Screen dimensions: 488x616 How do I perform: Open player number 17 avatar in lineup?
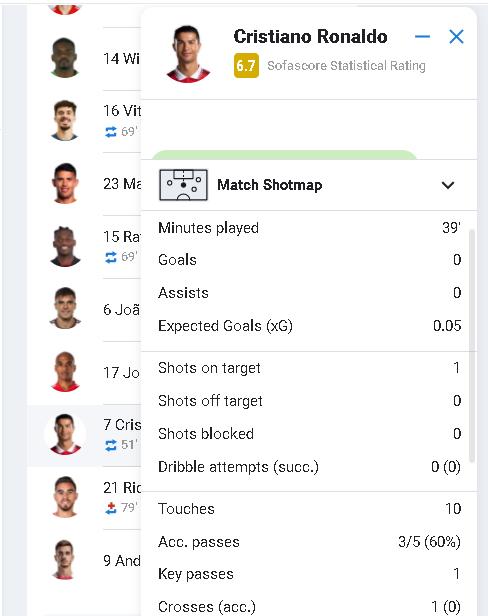[65, 371]
